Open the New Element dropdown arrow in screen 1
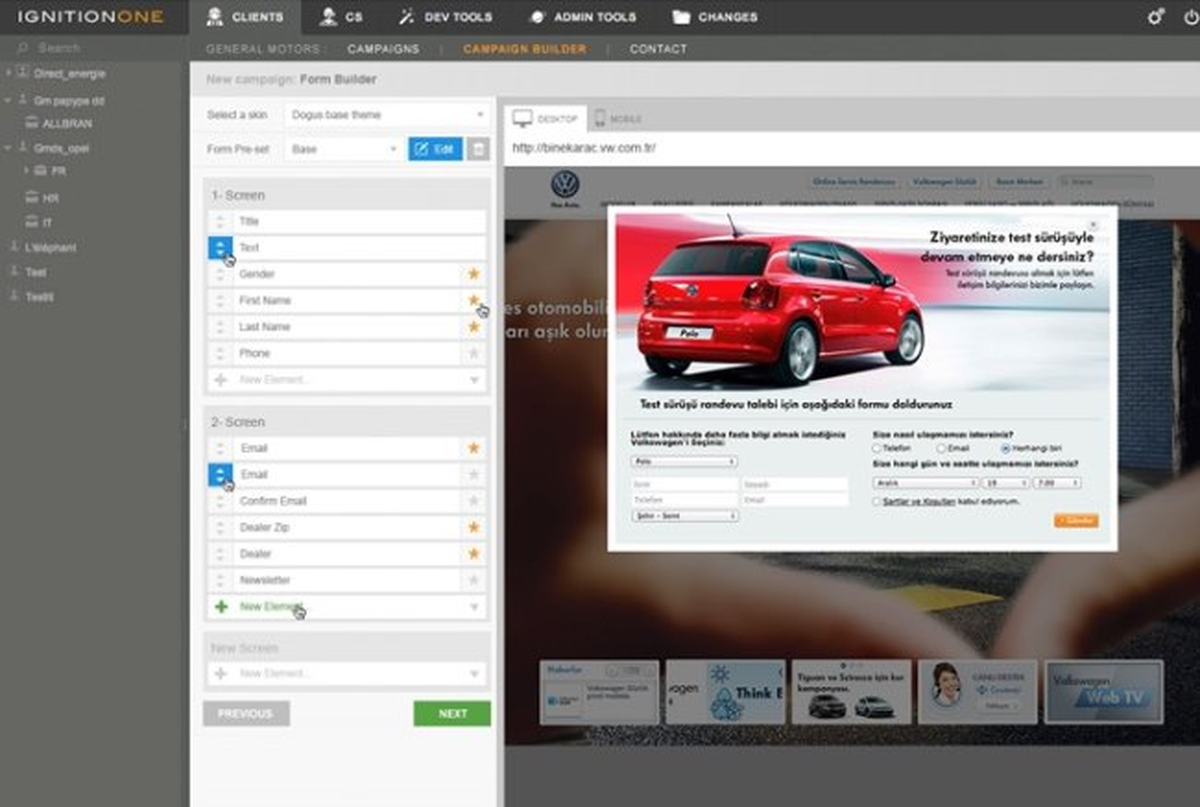The height and width of the screenshot is (807, 1200). coord(474,380)
